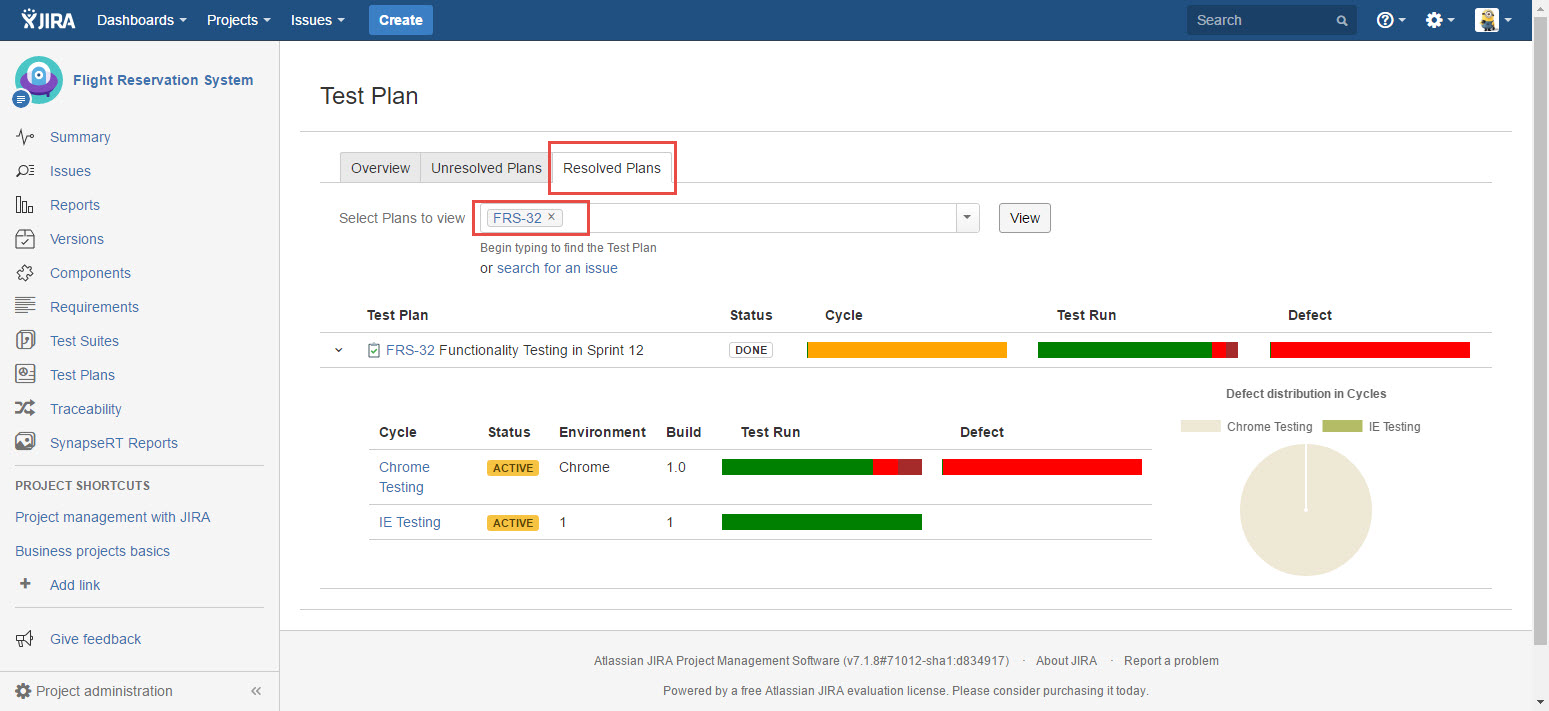
Task: Open the settings gear menu
Action: click(x=1439, y=20)
